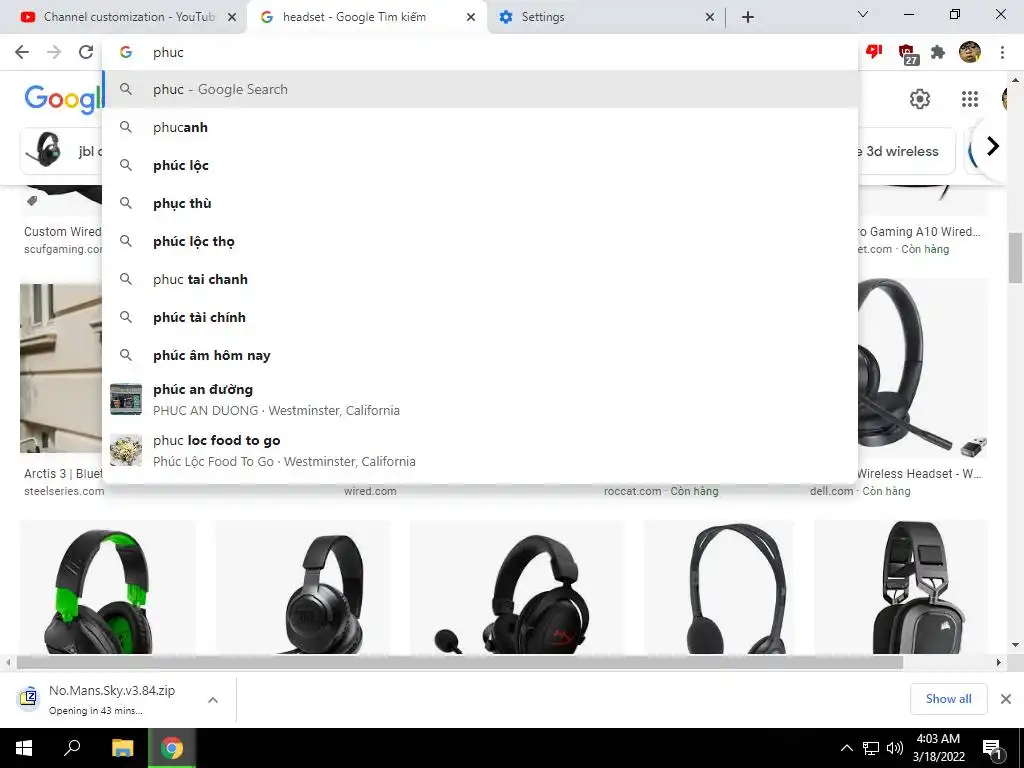The image size is (1024, 768).
Task: Open the steelseries.com source link
Action: (63, 491)
